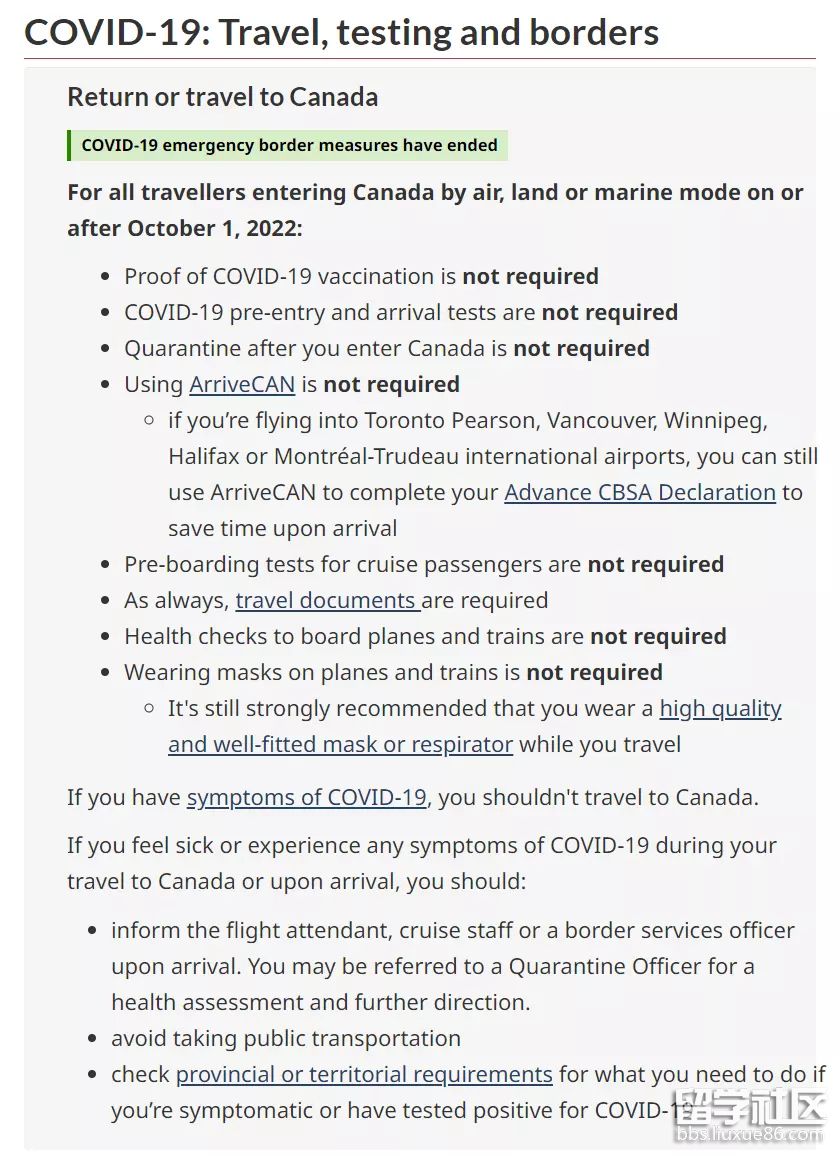Visit the provincial or territorial requirements link
This screenshot has width=840, height=1156.
tap(364, 1075)
